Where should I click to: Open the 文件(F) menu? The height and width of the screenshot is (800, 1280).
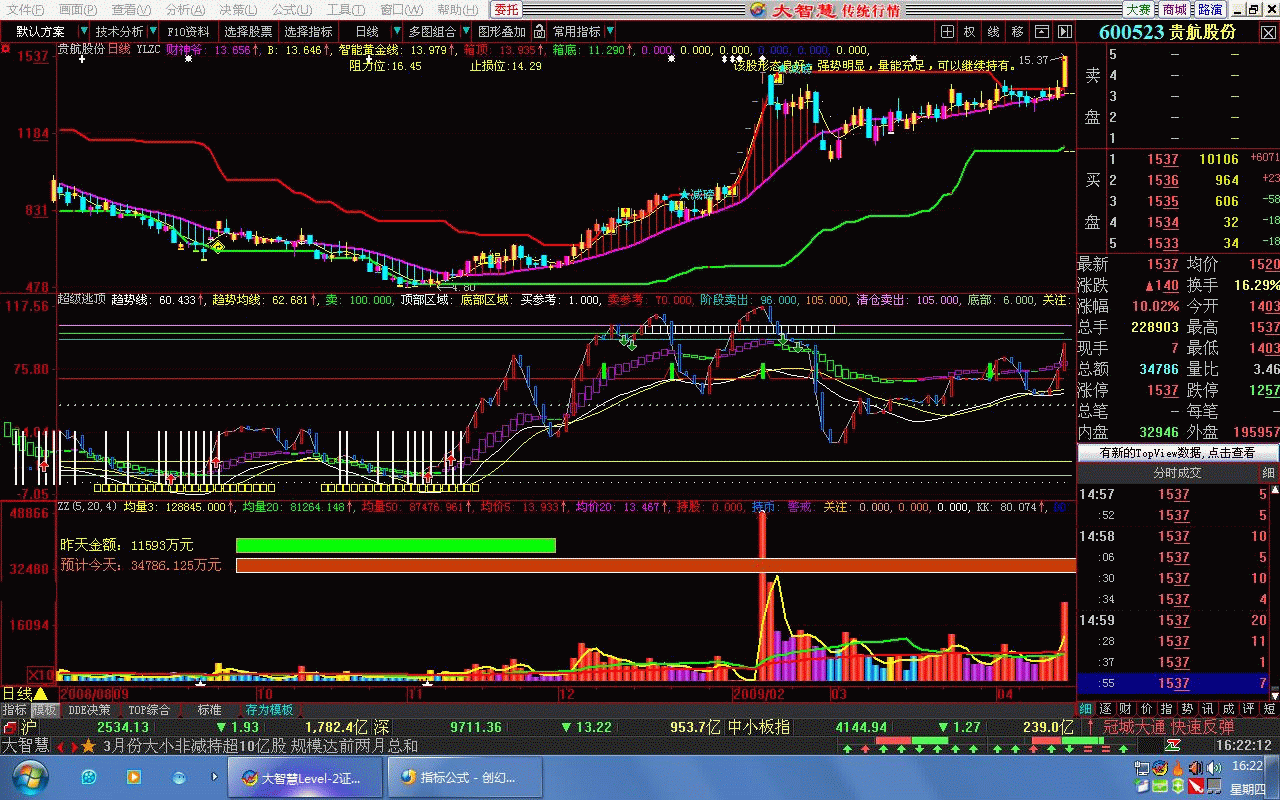pyautogui.click(x=25, y=10)
